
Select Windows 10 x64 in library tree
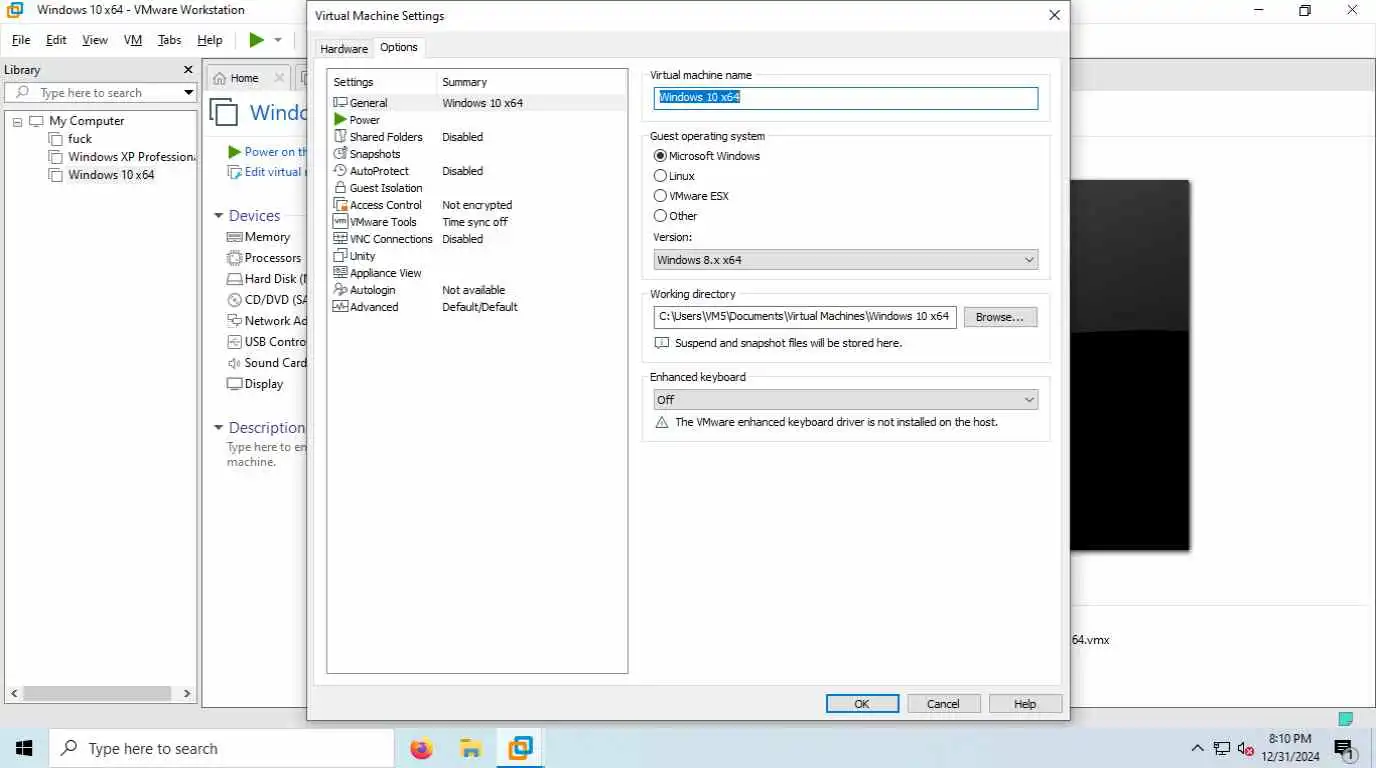coord(111,175)
